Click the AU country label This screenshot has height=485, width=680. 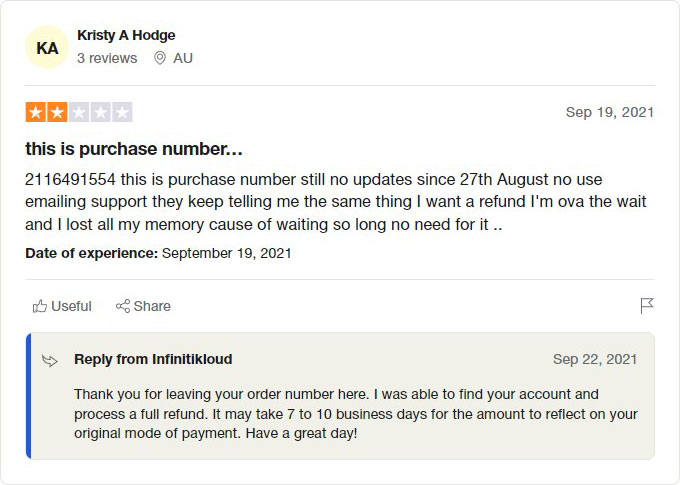[x=183, y=58]
